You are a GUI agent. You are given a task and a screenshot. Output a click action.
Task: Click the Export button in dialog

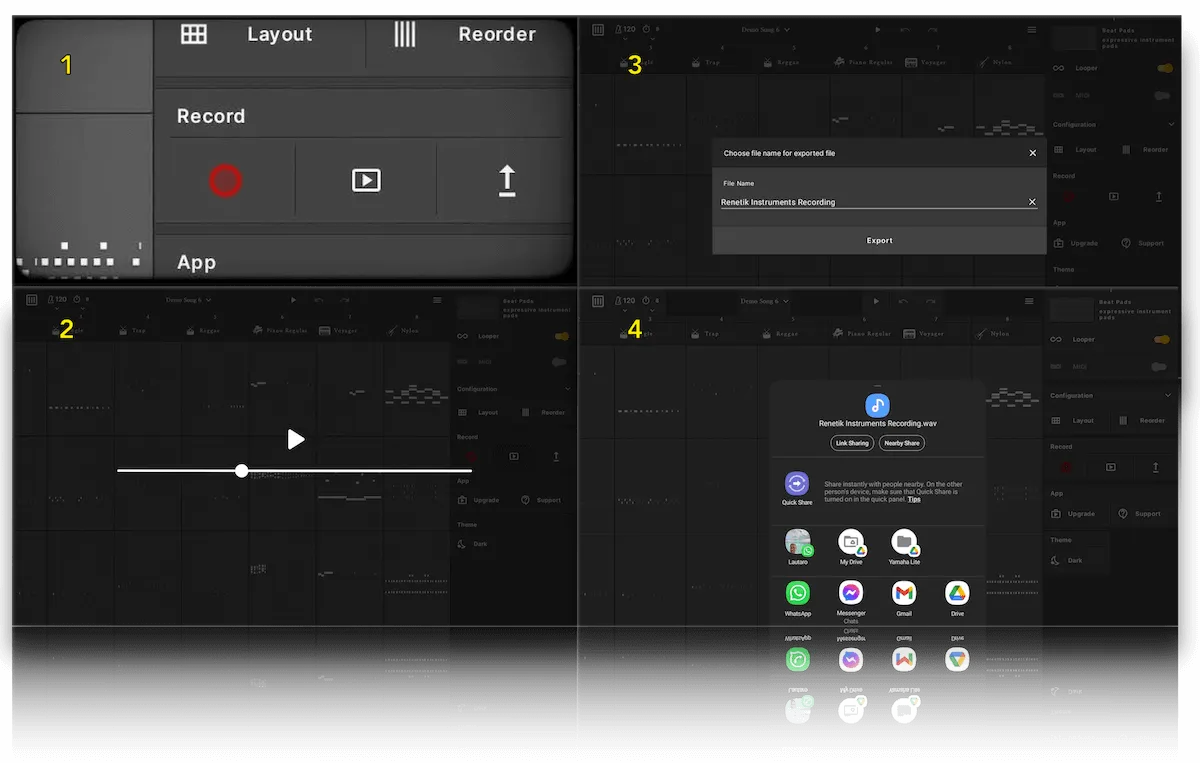click(x=880, y=240)
